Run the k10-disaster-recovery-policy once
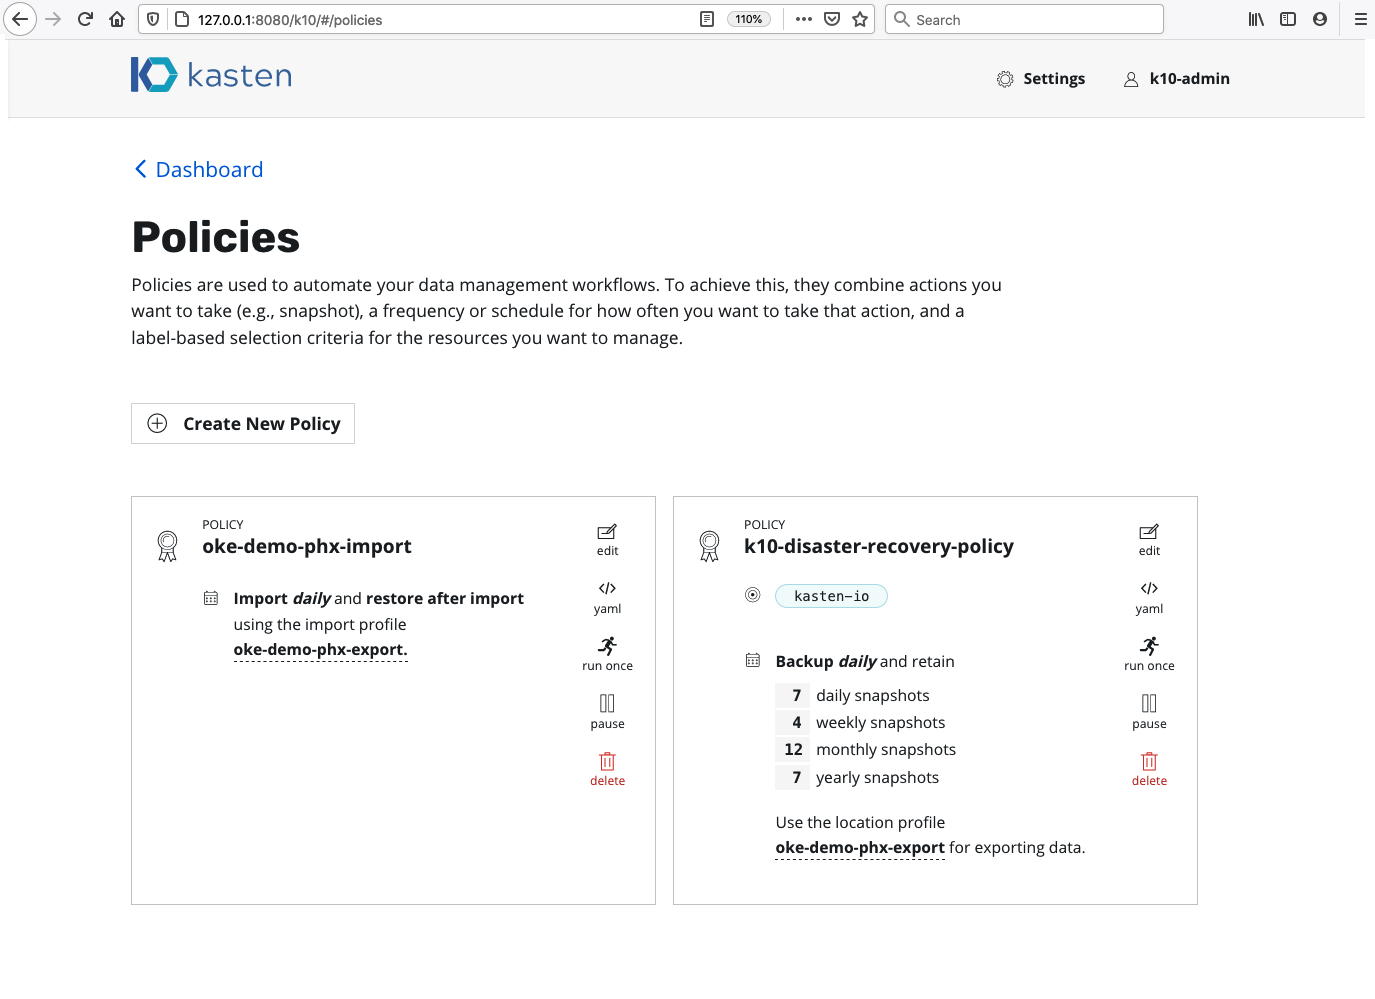The image size is (1375, 999). 1149,655
